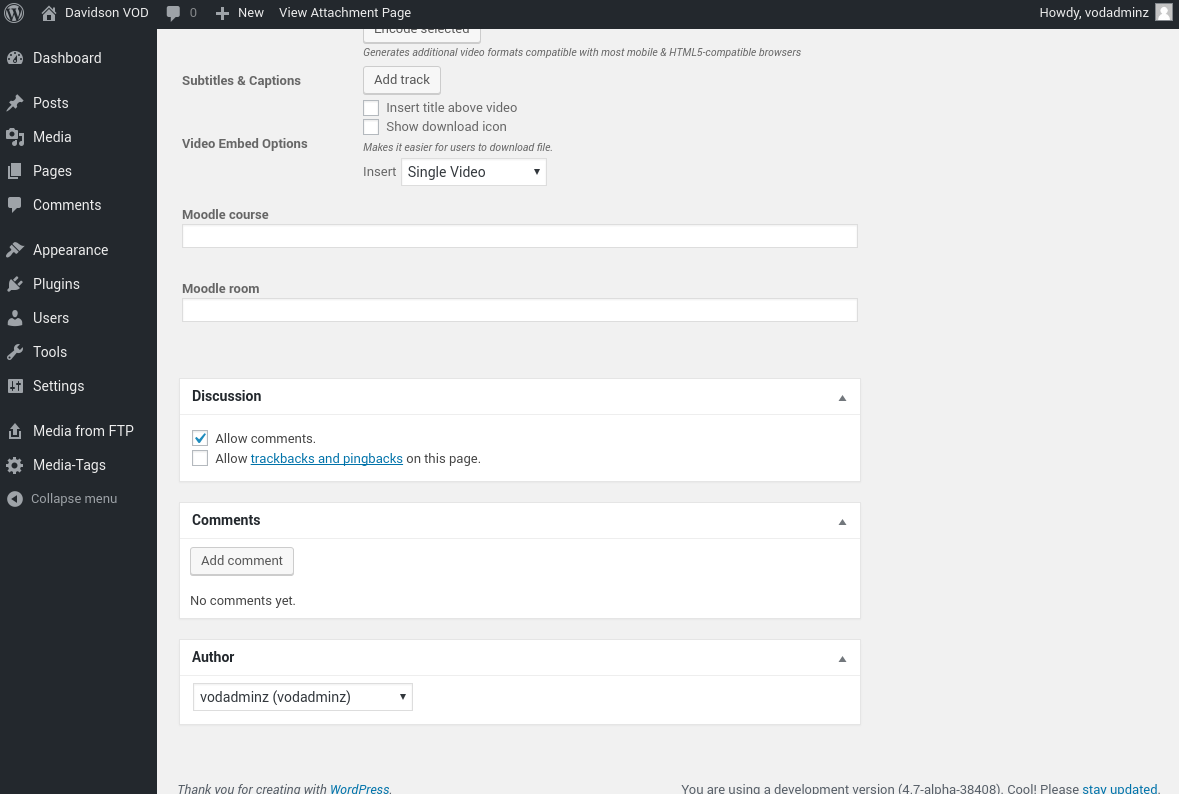This screenshot has height=794, width=1179.
Task: Click Davidson VOD site name
Action: (x=107, y=13)
